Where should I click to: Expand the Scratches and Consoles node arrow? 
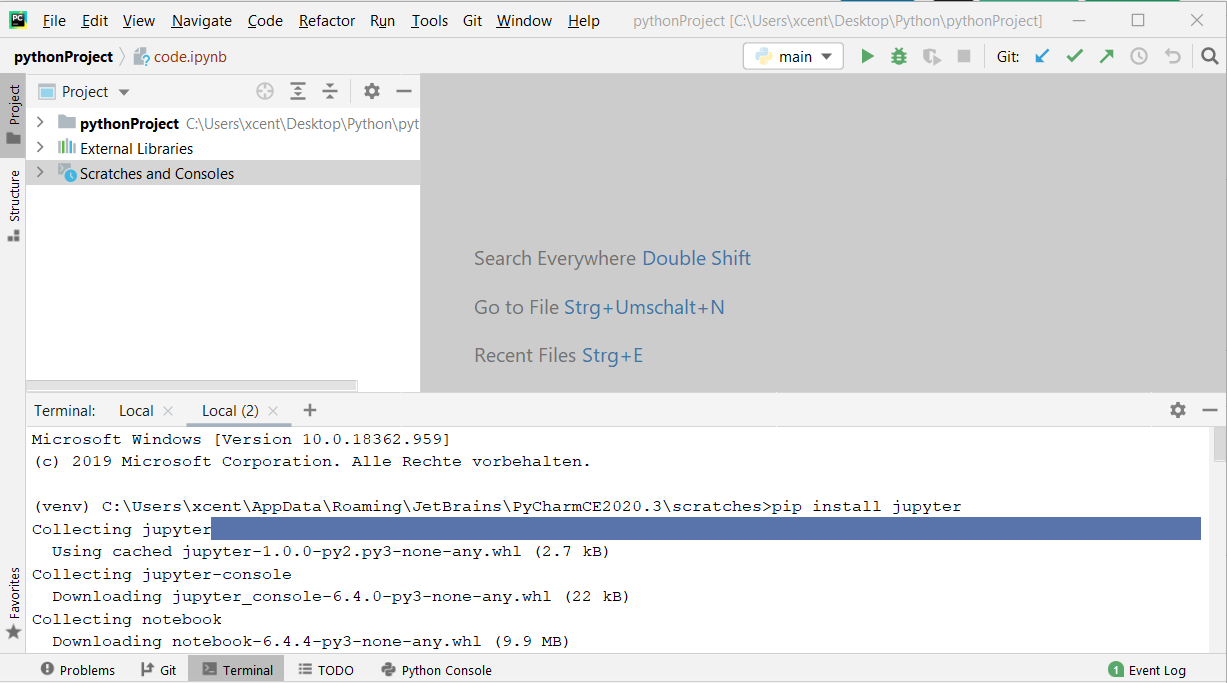point(40,172)
